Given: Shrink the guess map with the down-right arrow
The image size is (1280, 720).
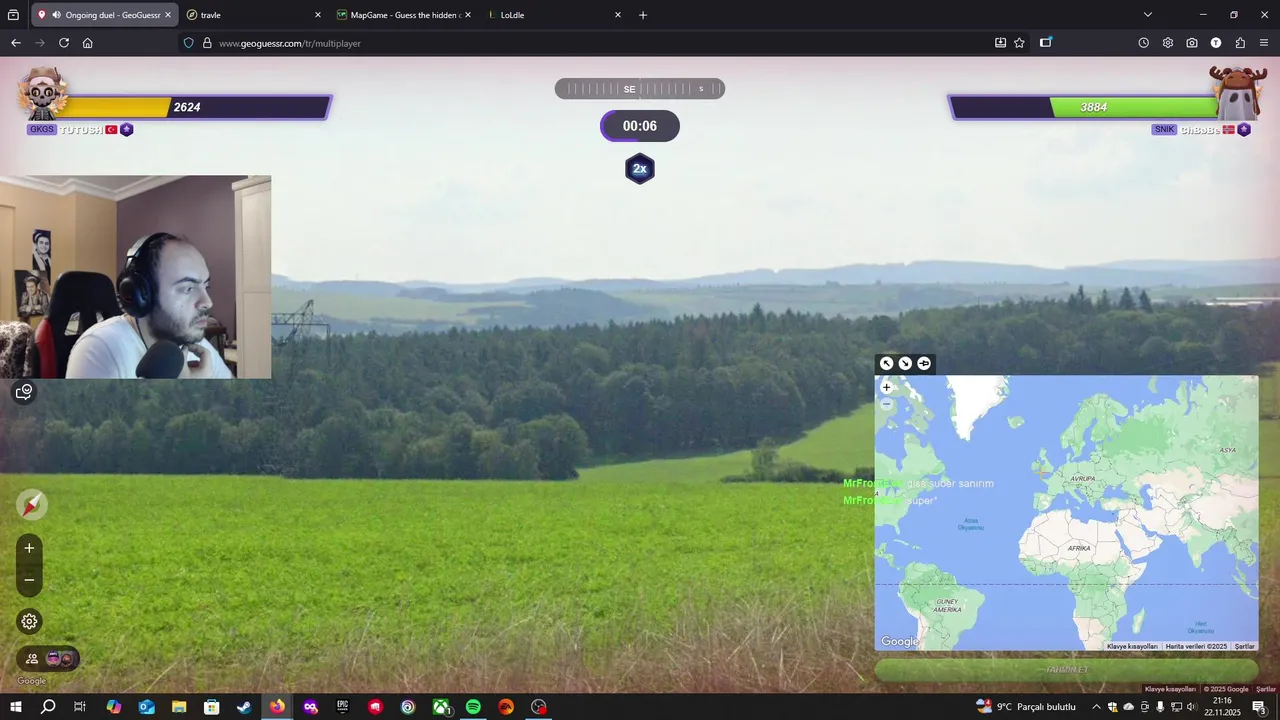Looking at the screenshot, I should 905,363.
